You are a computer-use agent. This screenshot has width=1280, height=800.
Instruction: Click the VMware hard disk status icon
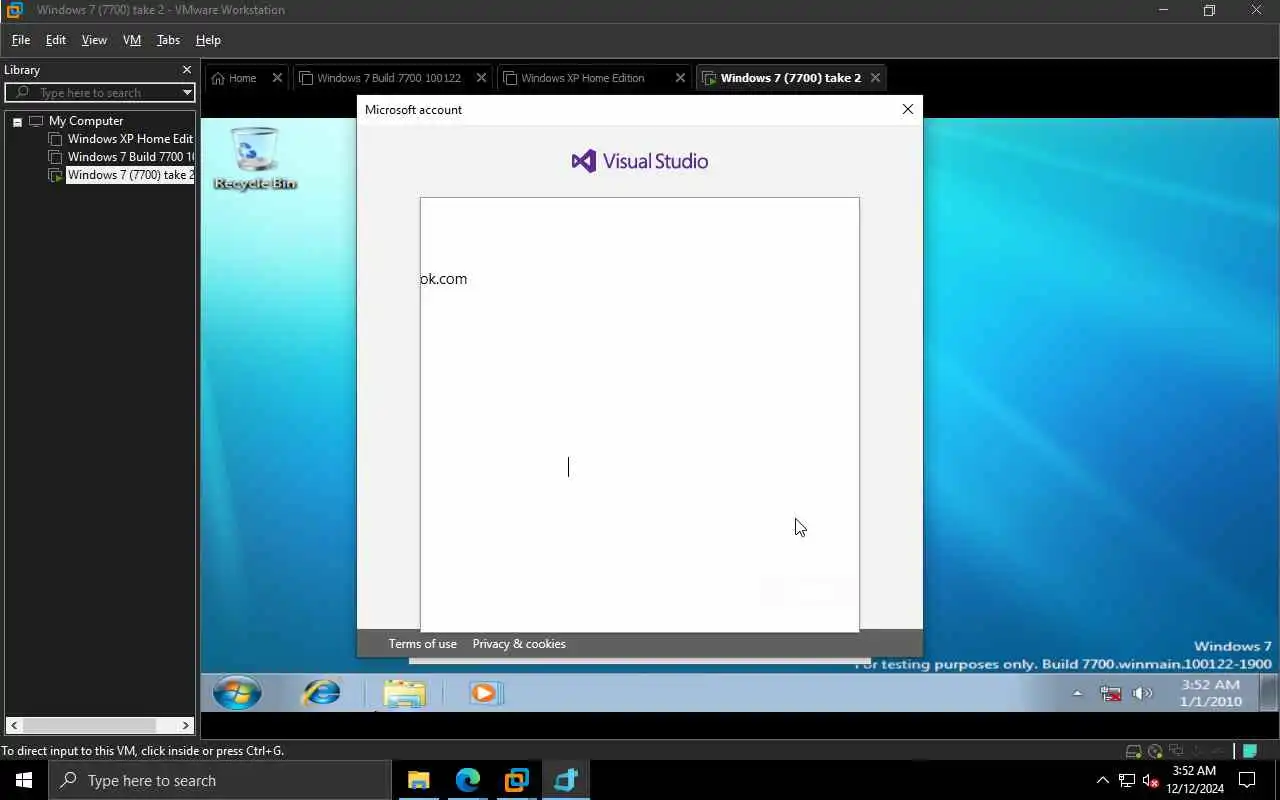pos(1133,751)
